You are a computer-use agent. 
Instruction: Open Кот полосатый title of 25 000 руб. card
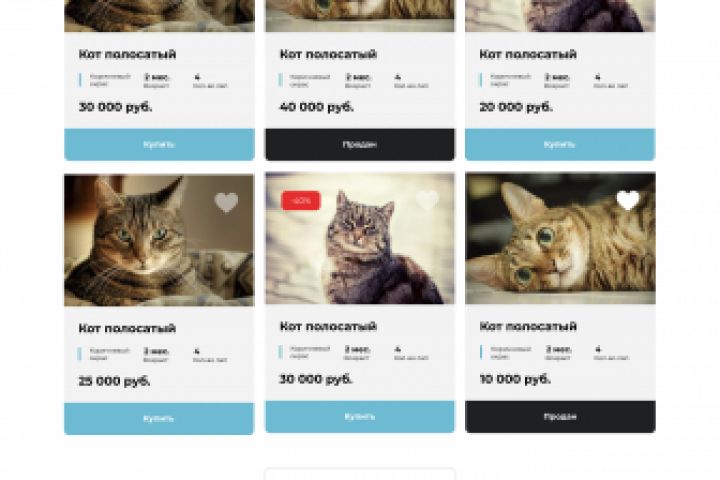click(x=127, y=328)
